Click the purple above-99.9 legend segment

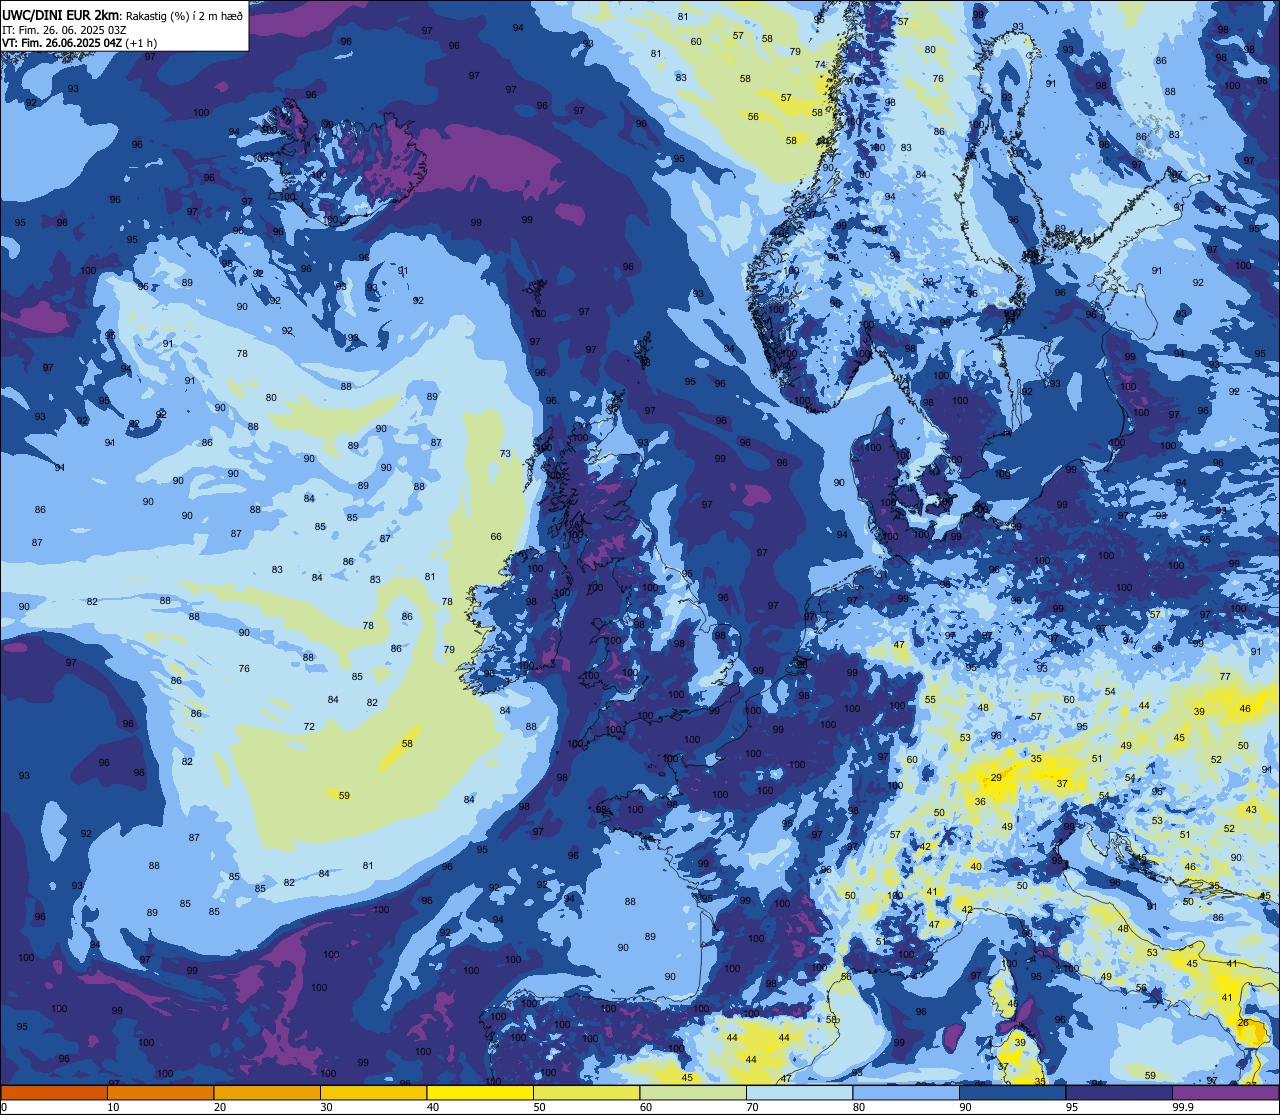(1226, 1092)
